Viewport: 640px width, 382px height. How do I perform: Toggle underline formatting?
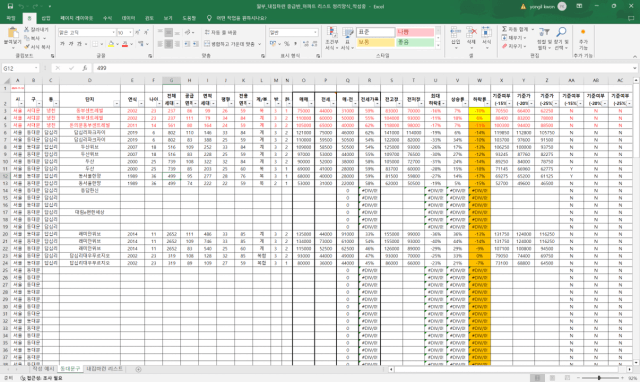pyautogui.click(x=79, y=44)
